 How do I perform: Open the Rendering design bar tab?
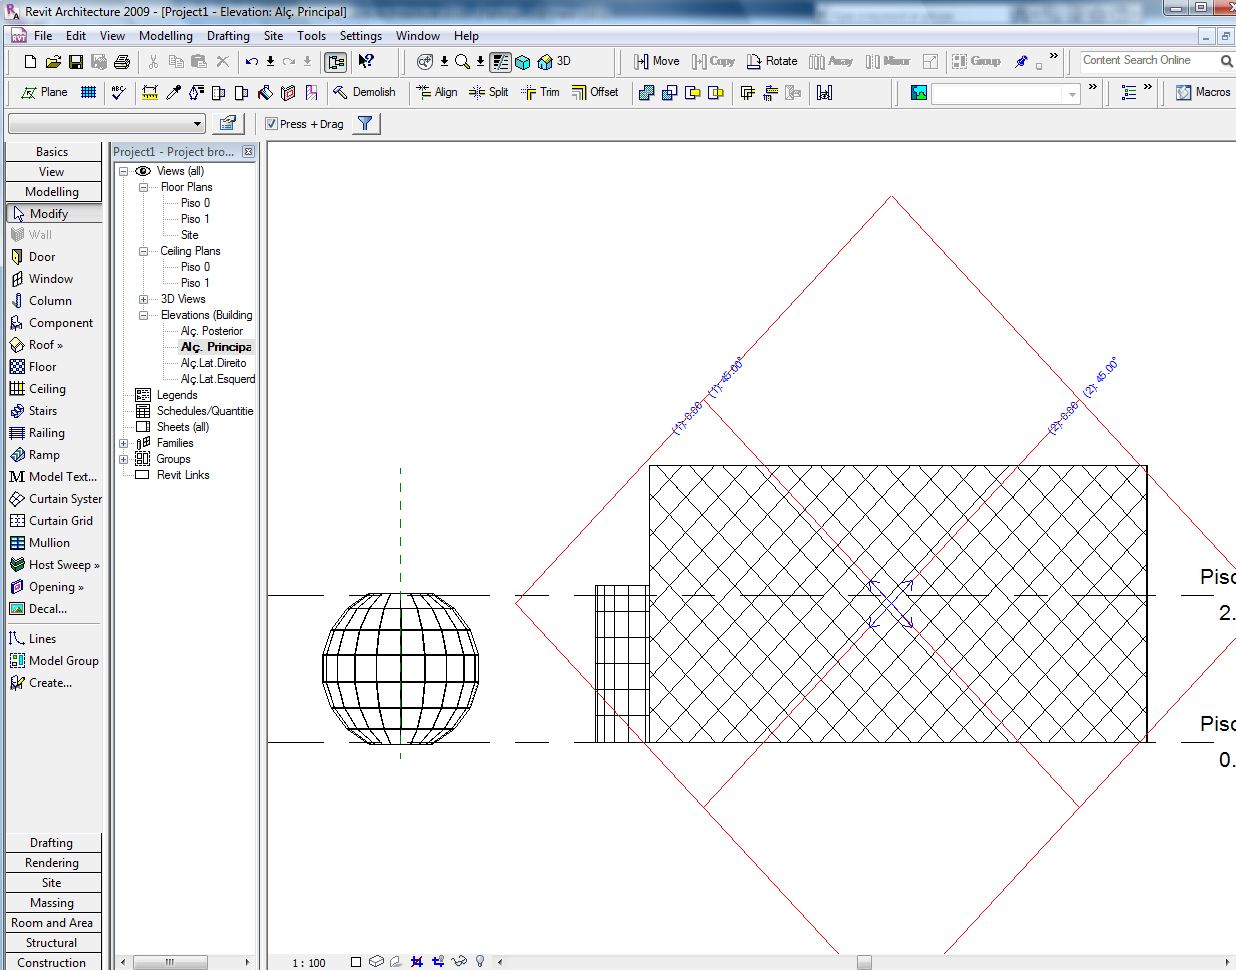[x=52, y=863]
